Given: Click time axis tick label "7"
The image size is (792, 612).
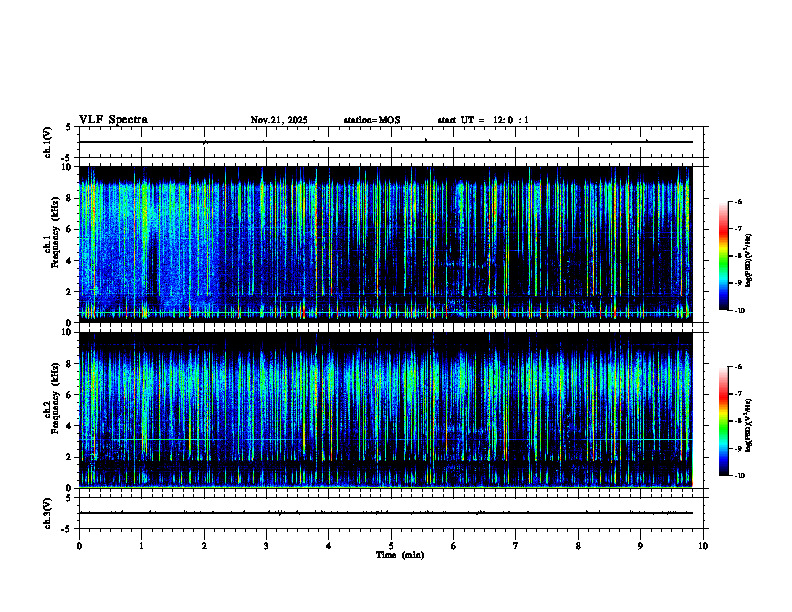Looking at the screenshot, I should [x=516, y=546].
